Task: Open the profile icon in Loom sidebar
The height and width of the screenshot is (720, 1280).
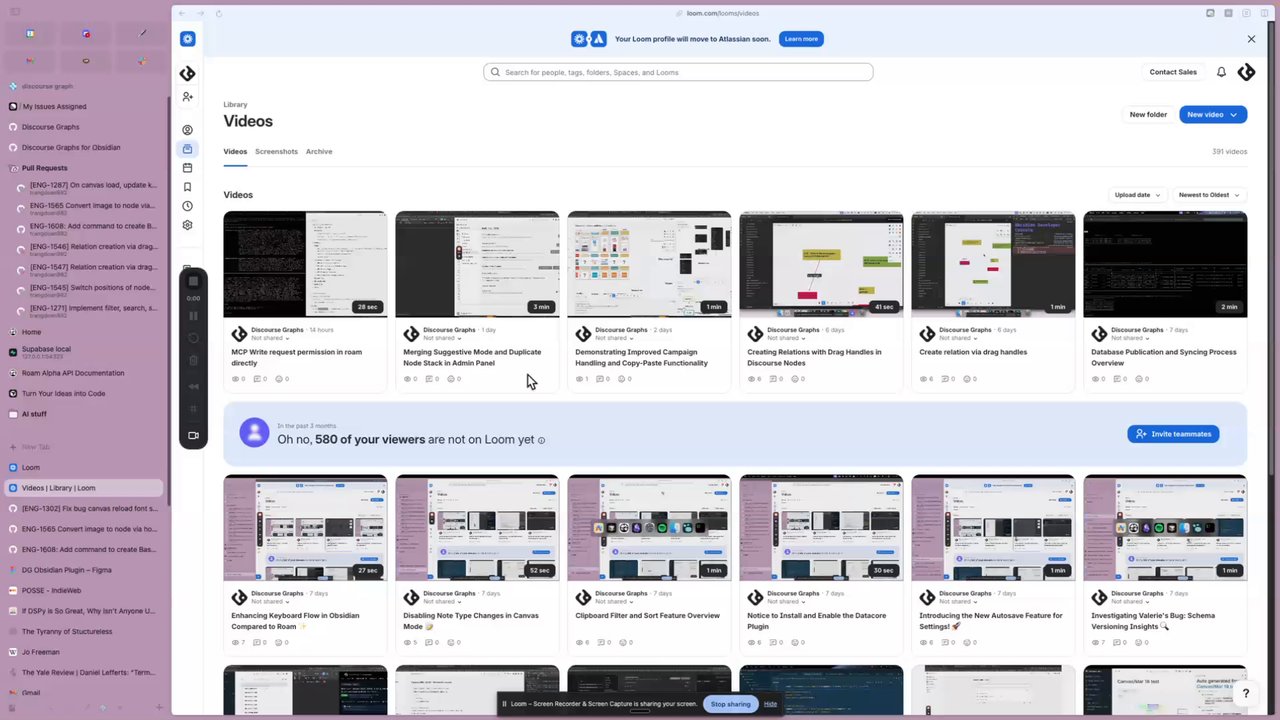Action: pos(187,130)
